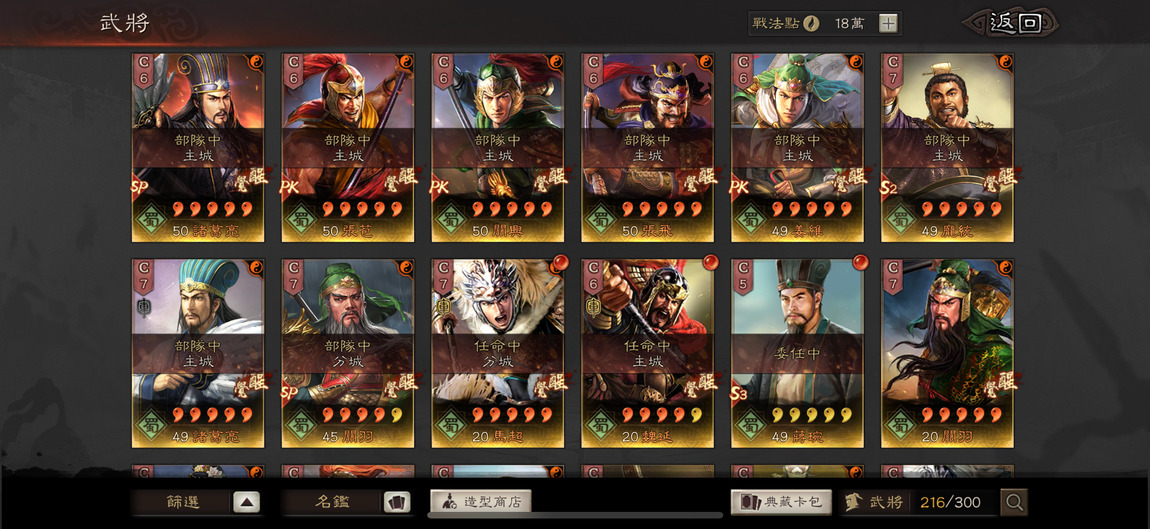This screenshot has height=529, width=1150.
Task: Open the magnifier search icon
Action: [1014, 503]
